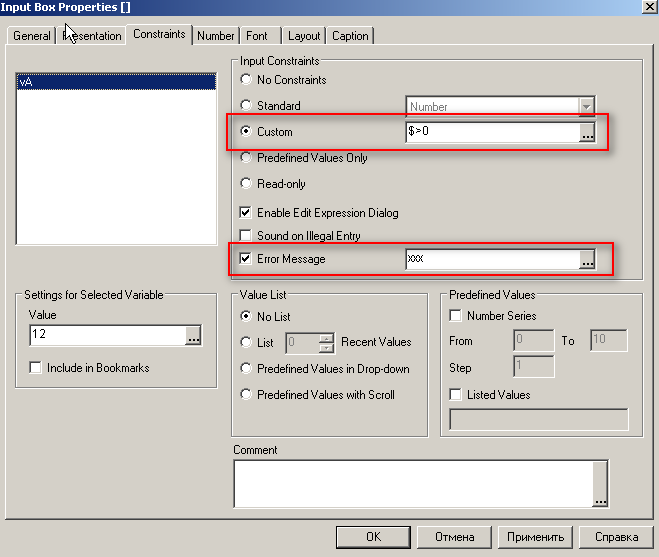Click the Listed Values text field

click(539, 419)
